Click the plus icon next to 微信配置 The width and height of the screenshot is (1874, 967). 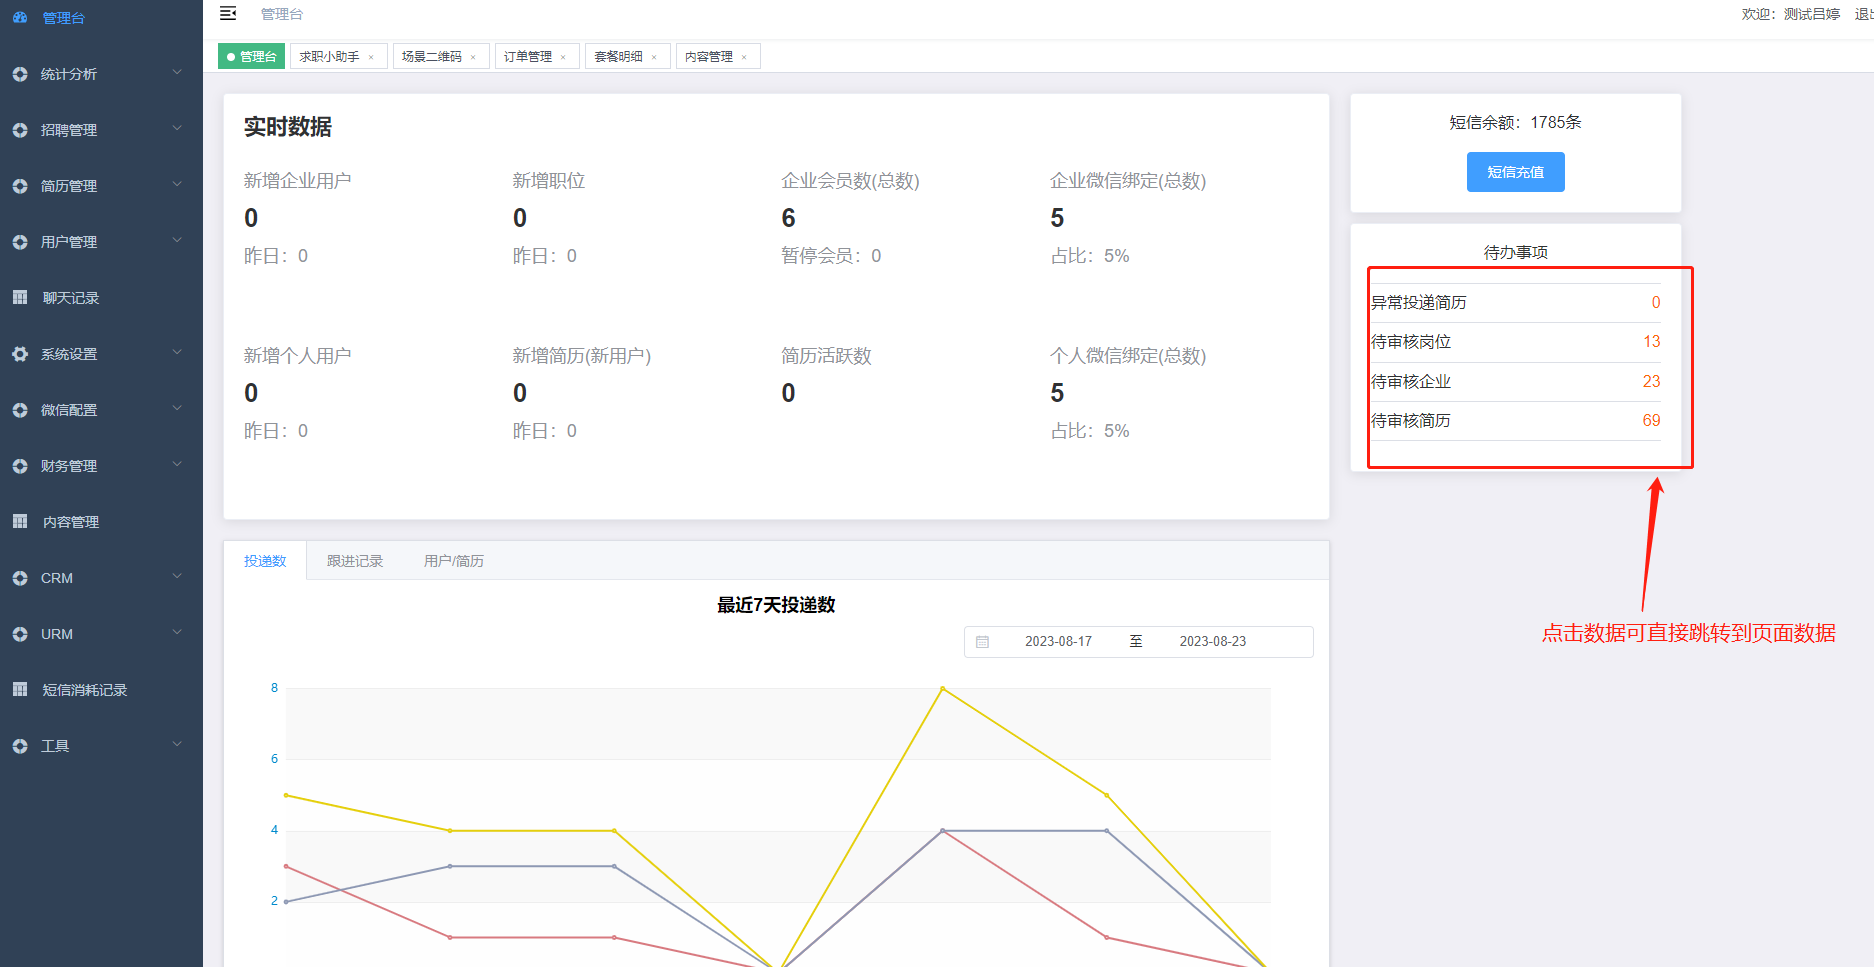point(20,410)
